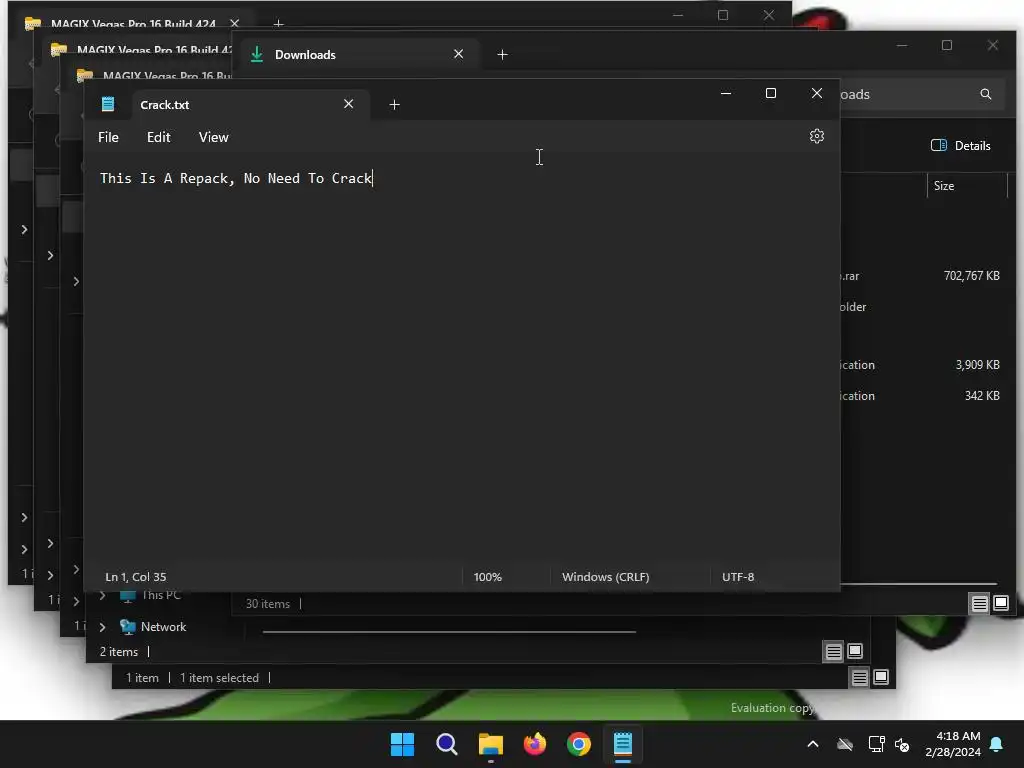
Task: Open the Notepad View menu
Action: click(x=214, y=137)
